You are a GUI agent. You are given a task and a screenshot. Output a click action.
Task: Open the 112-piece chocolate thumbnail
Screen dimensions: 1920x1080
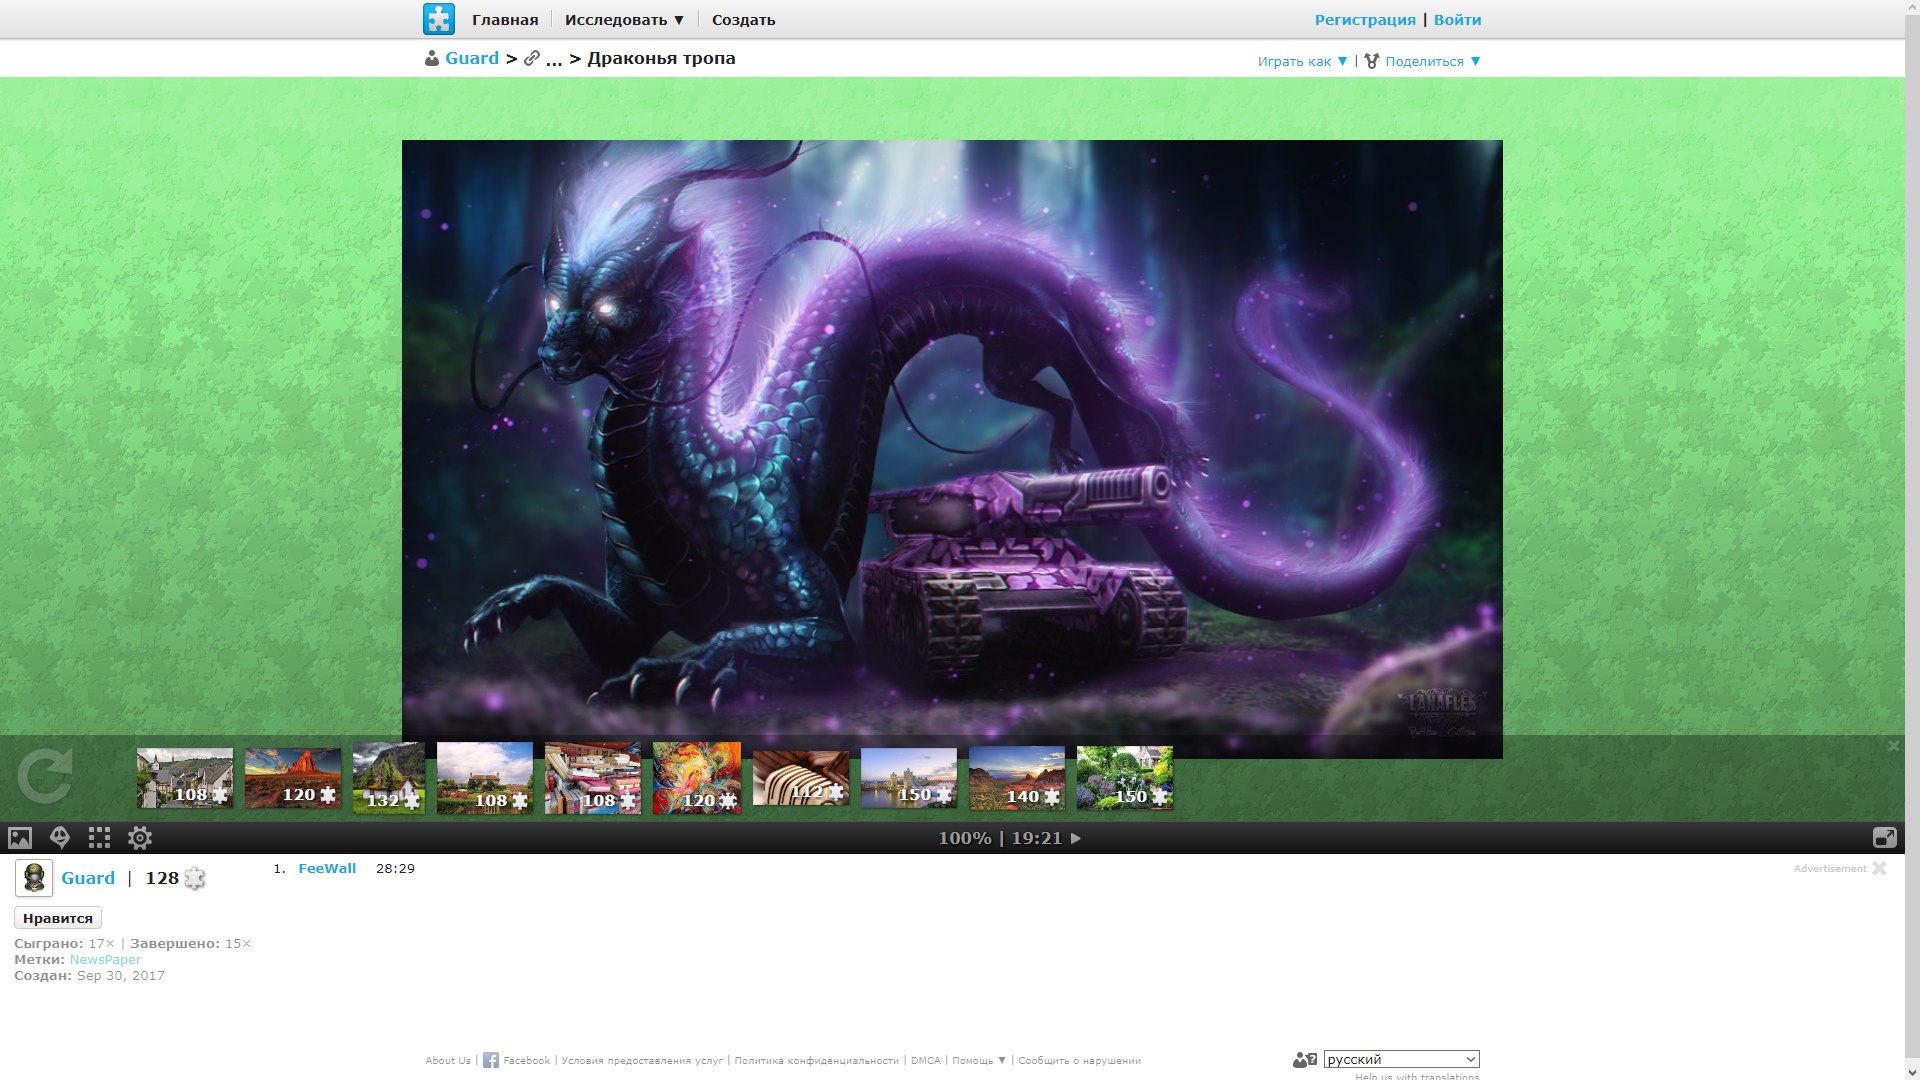801,778
